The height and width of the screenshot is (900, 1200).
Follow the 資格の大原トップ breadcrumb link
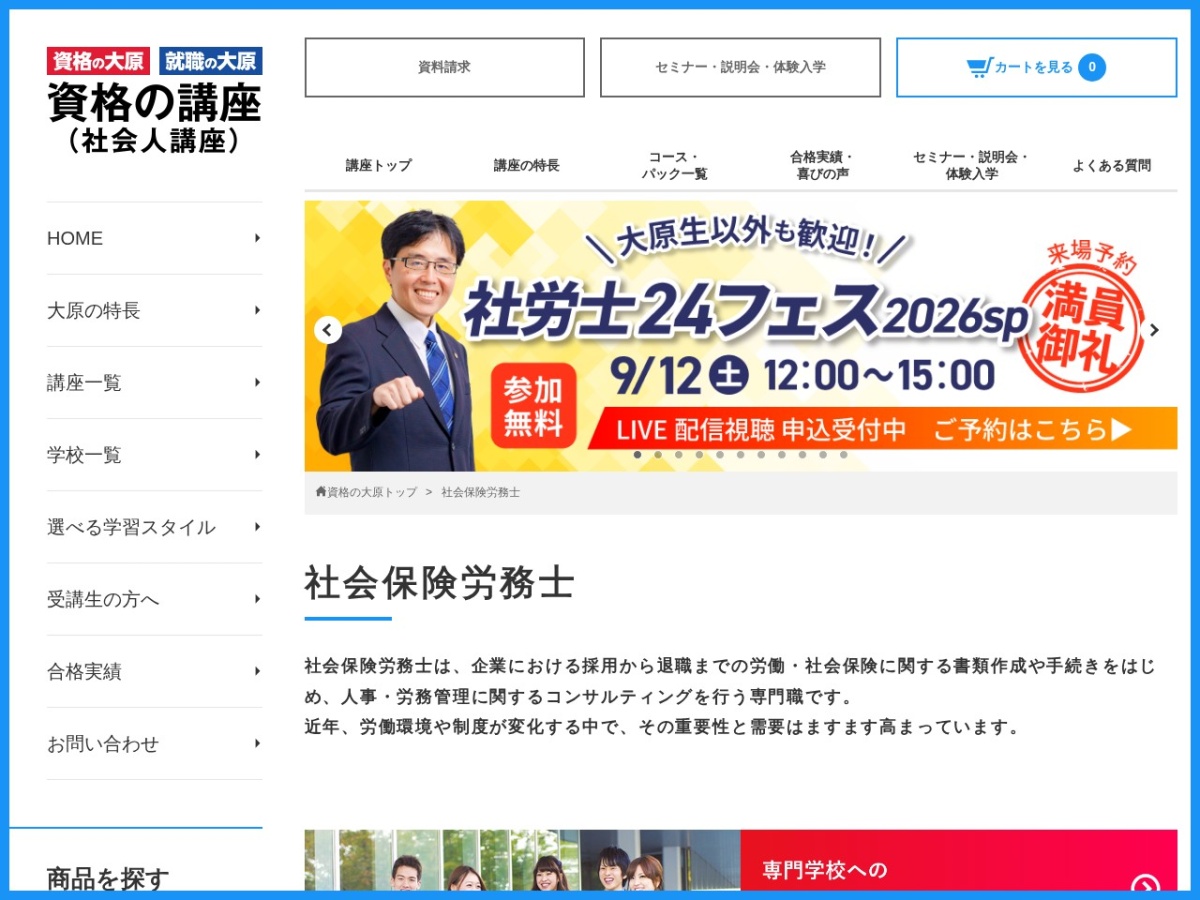(372, 492)
